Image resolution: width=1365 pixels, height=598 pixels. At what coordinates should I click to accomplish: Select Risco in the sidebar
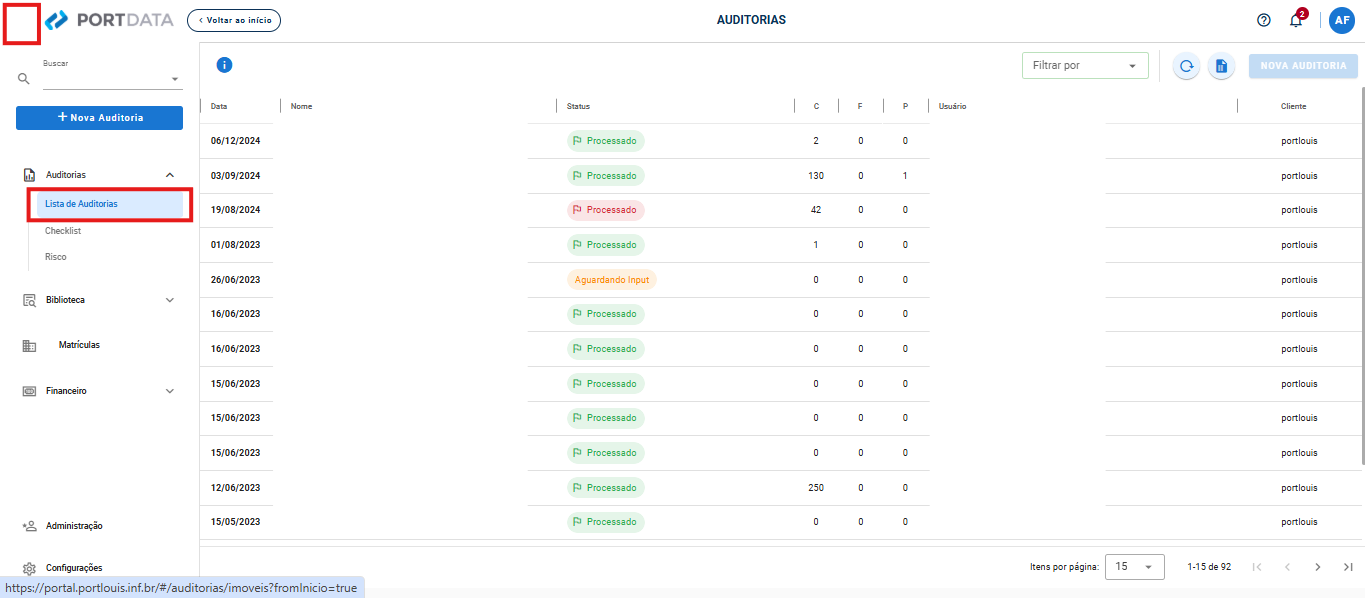point(56,257)
